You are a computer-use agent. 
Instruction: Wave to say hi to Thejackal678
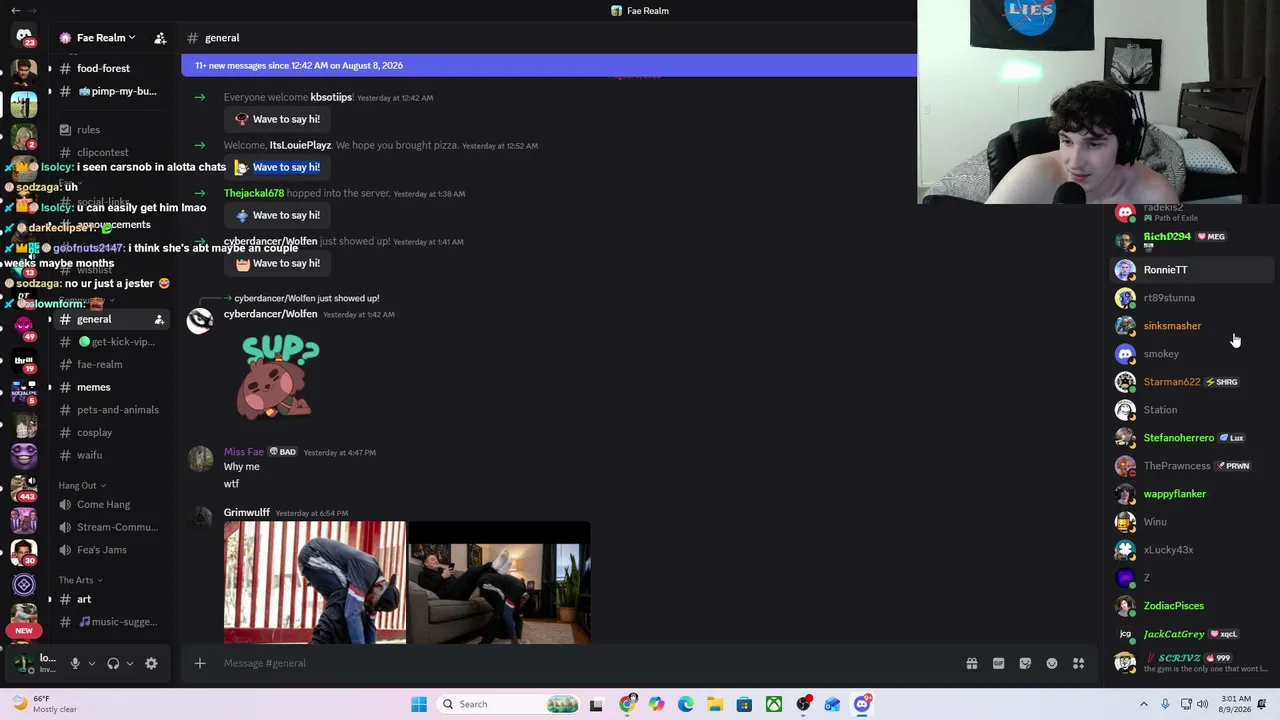tap(277, 215)
